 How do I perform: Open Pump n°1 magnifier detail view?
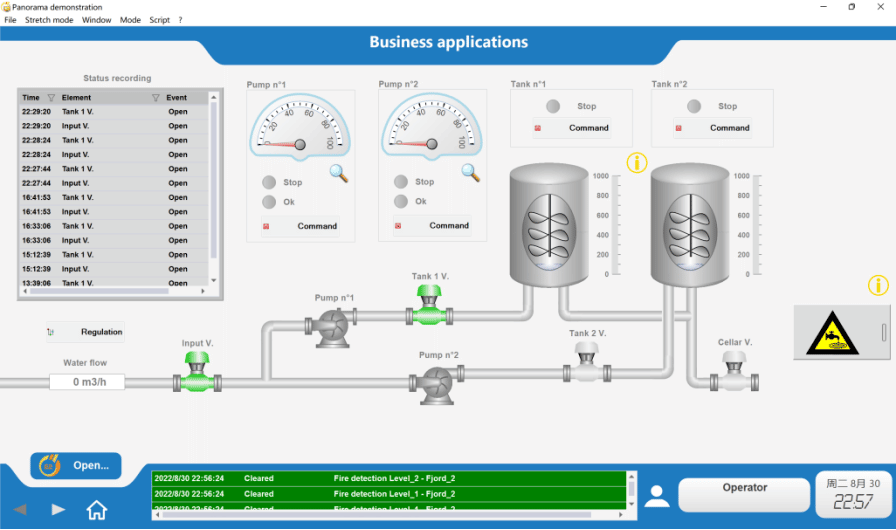click(339, 173)
